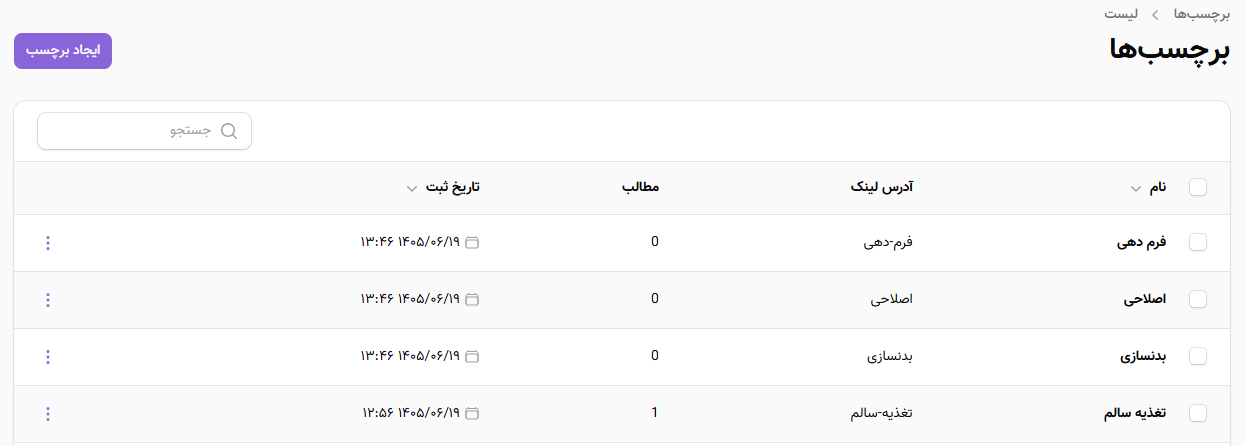Screen dimensions: 1245x446
Task: Open the three-dot menu for بدنسازی row
Action: point(48,357)
